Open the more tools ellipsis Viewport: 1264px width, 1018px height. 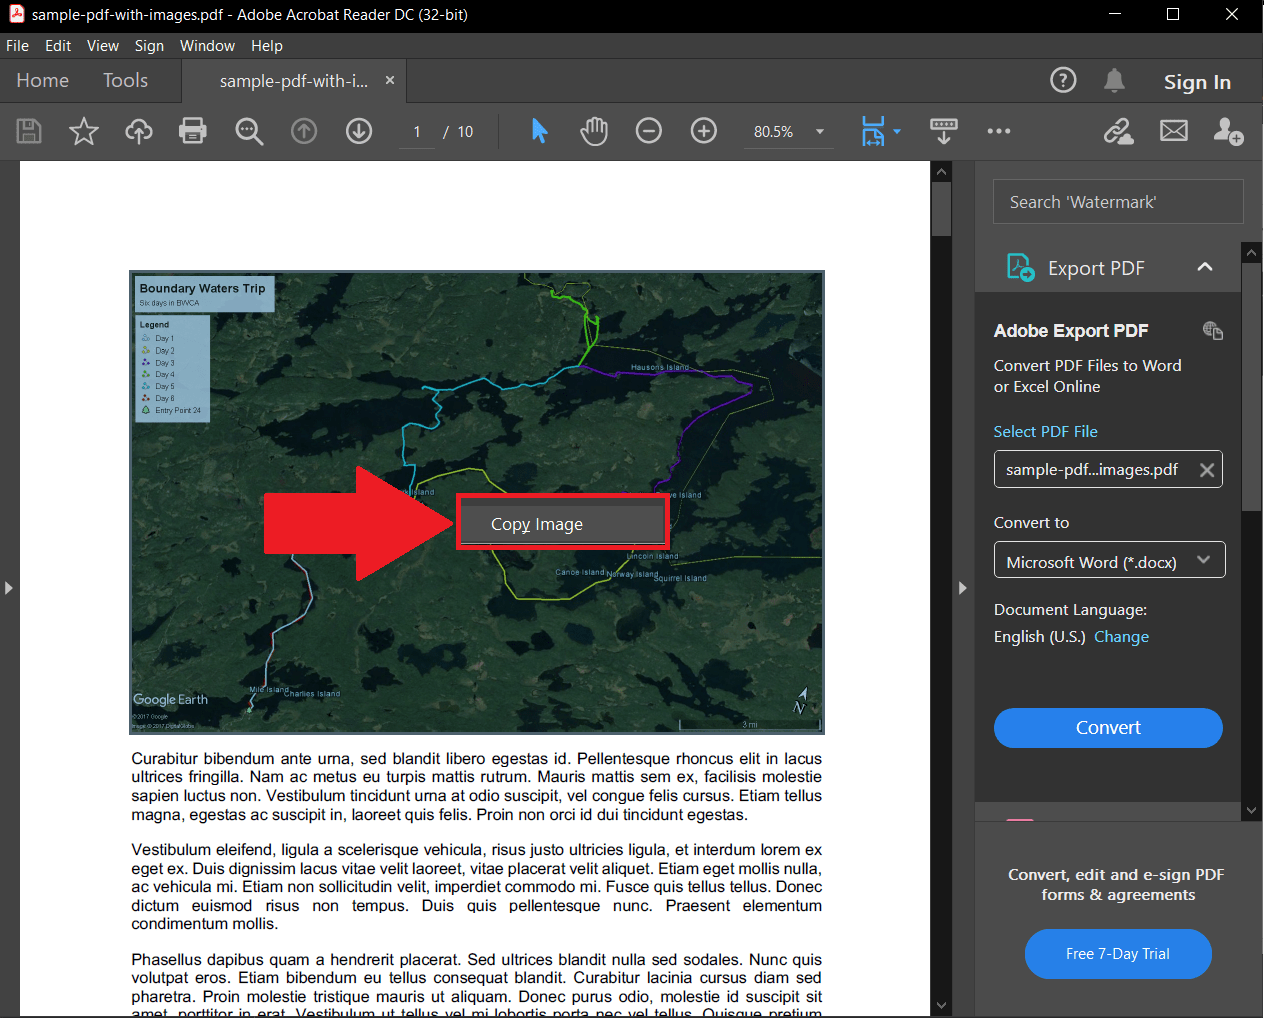click(999, 131)
